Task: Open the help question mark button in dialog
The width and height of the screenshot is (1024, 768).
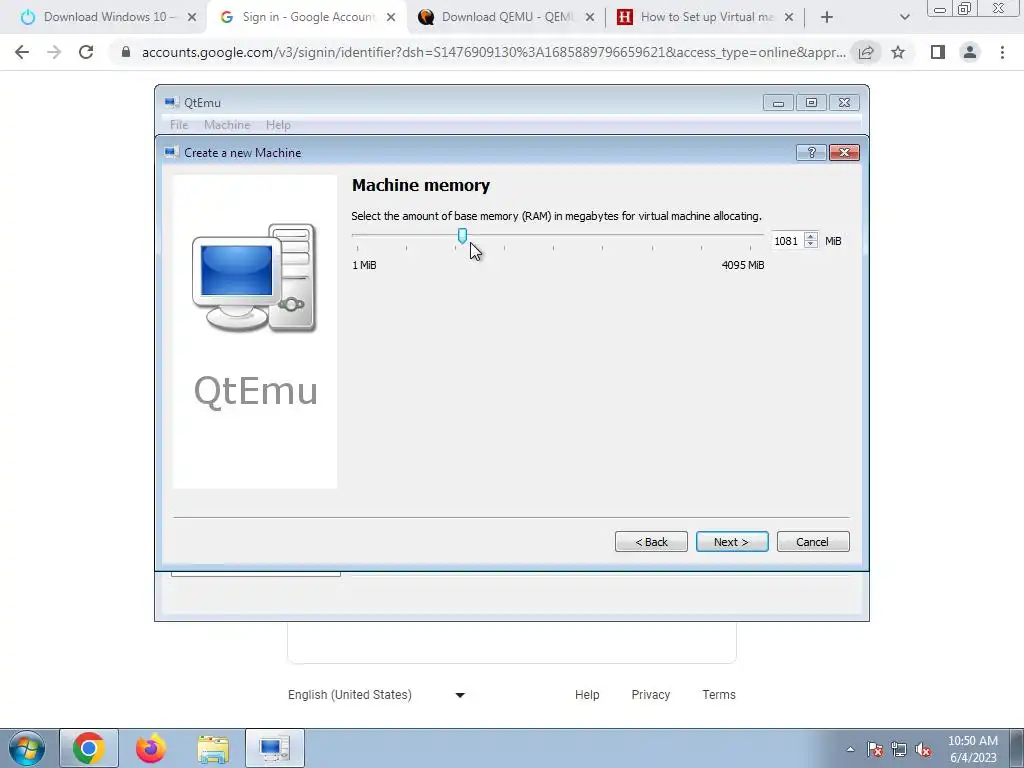Action: pyautogui.click(x=811, y=152)
